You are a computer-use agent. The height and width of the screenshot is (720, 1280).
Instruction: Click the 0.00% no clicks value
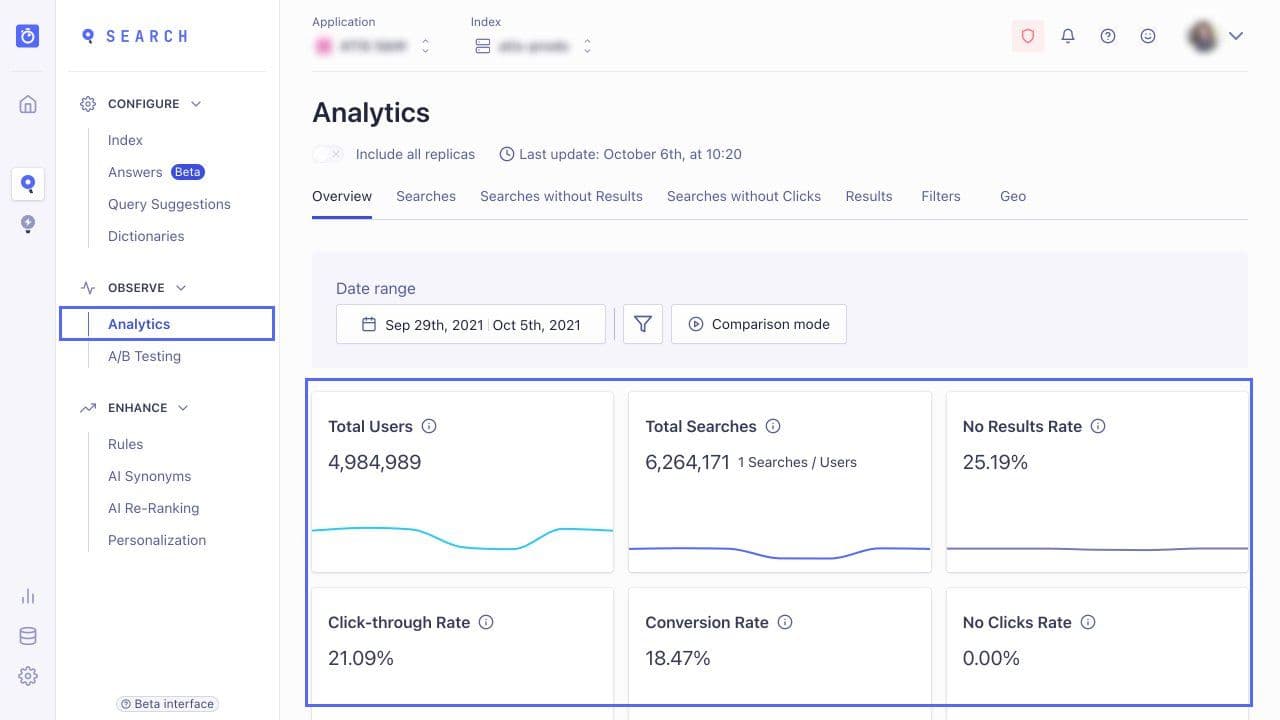tap(991, 658)
